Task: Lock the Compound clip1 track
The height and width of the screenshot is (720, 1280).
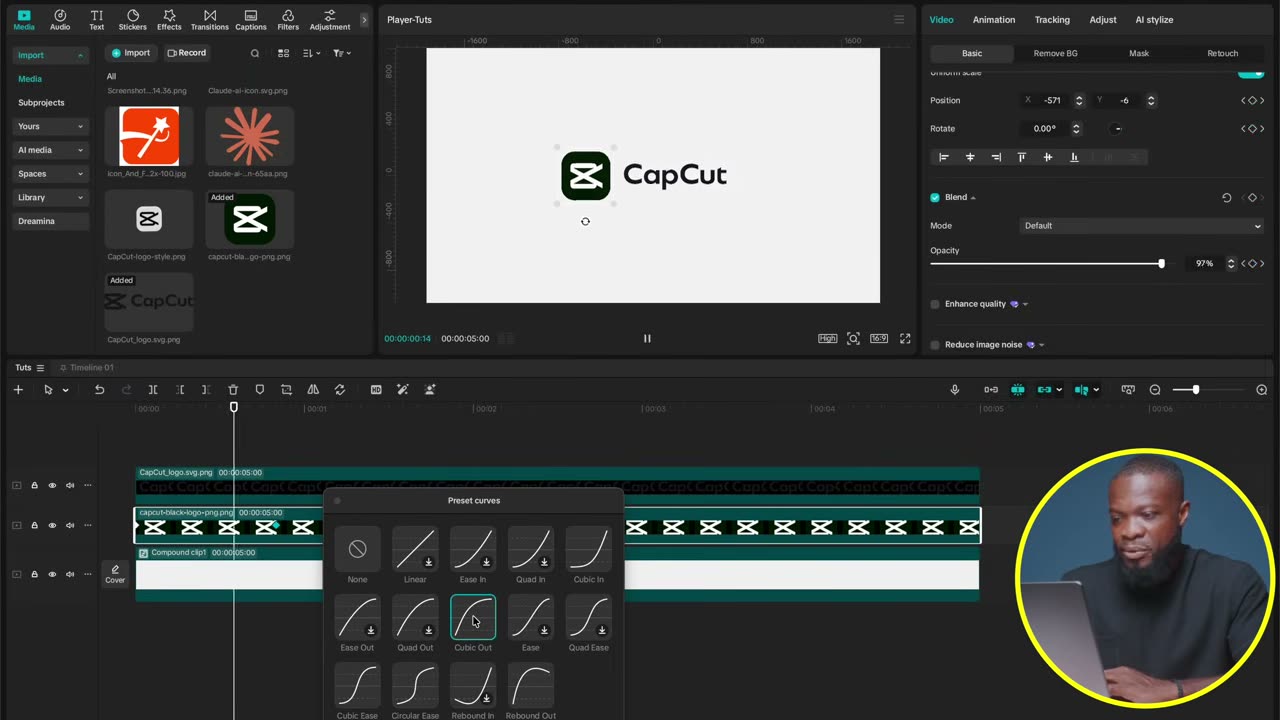Action: pos(34,575)
